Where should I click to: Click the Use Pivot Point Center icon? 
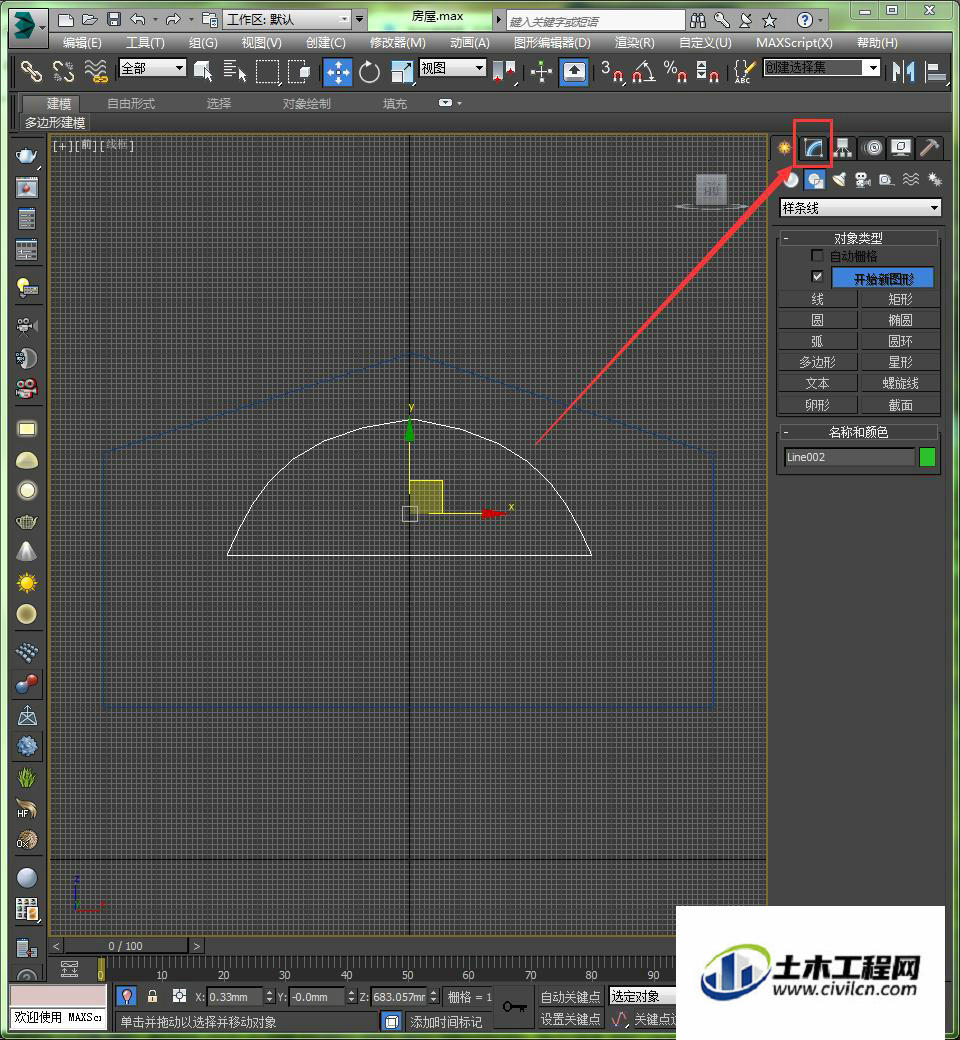[505, 71]
